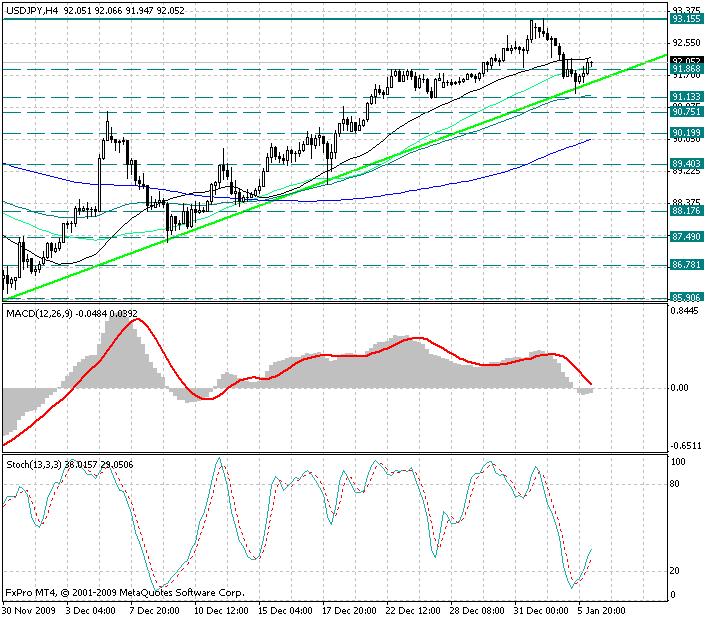Click the 86.781 level price label
This screenshot has width=705, height=618.
685,265
